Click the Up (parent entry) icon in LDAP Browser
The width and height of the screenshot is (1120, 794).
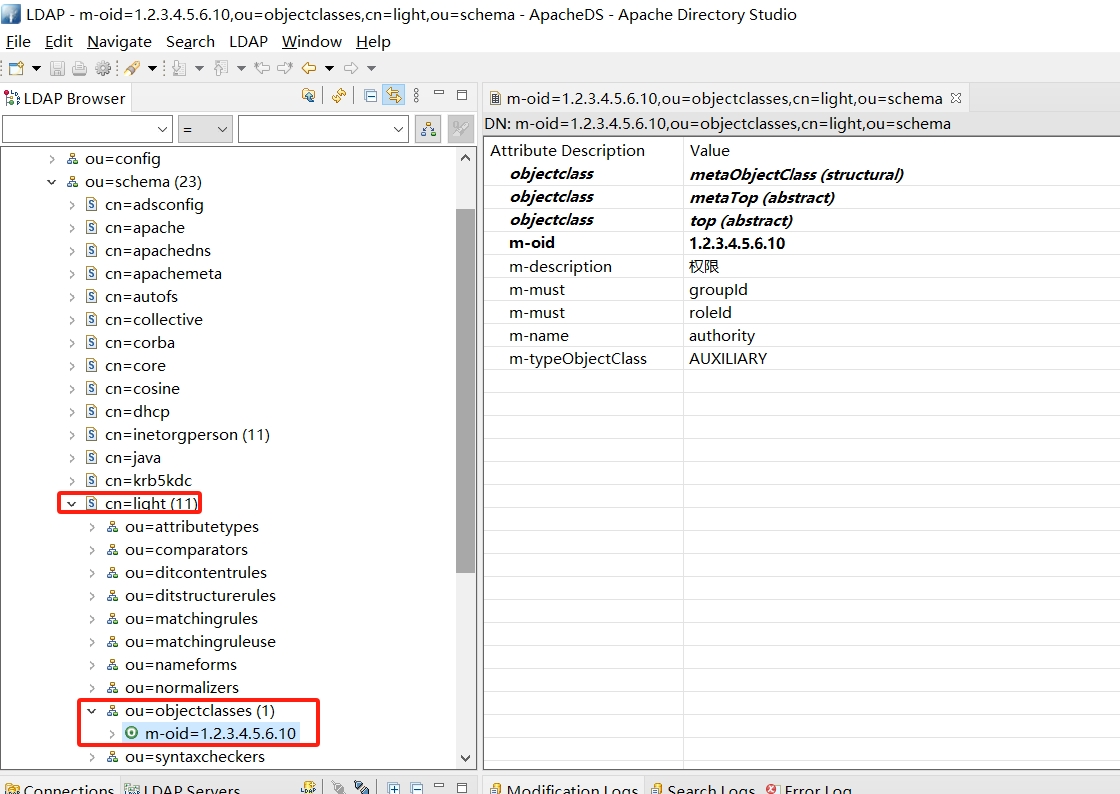309,96
